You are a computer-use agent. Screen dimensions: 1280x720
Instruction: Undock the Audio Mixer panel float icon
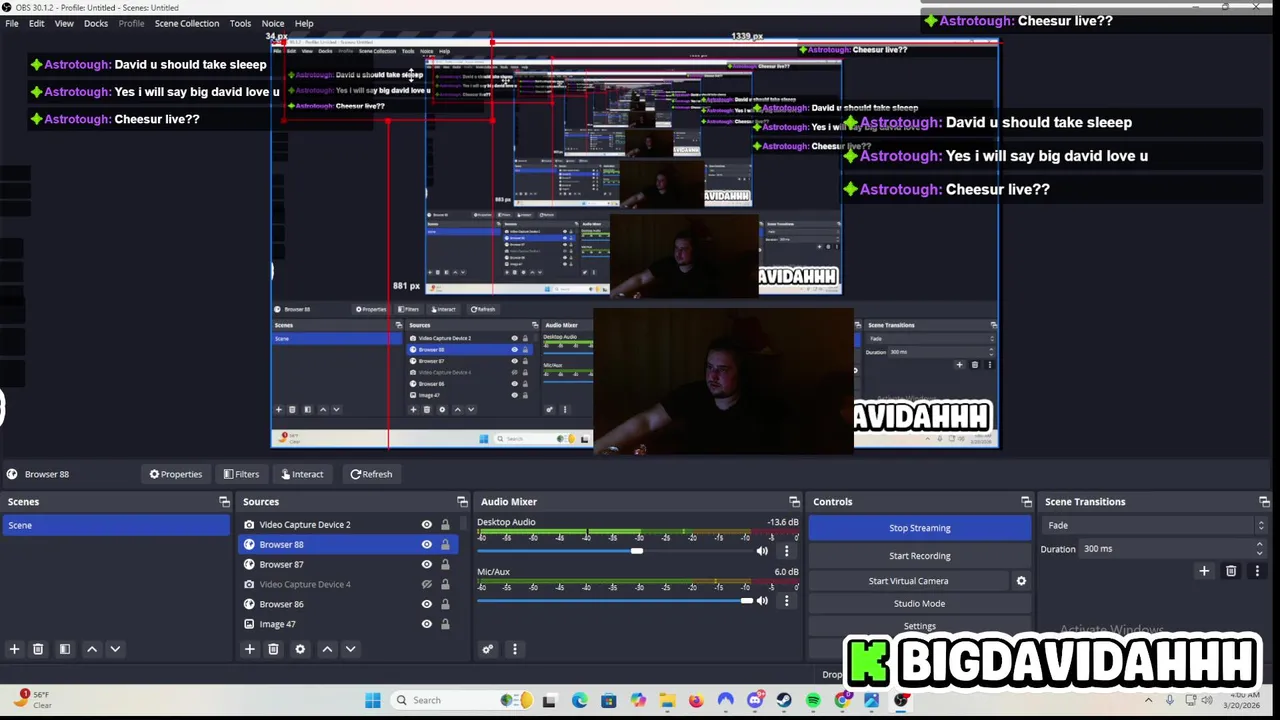794,502
